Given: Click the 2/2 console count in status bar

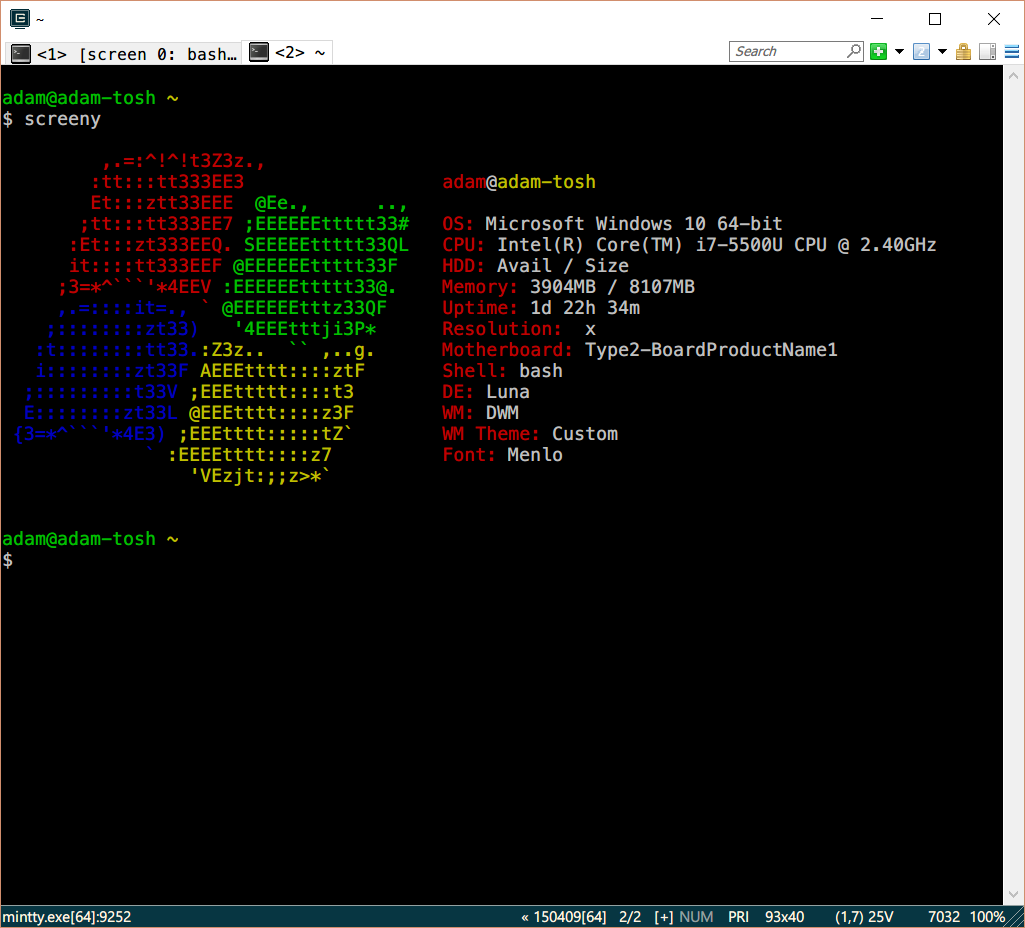Looking at the screenshot, I should (630, 917).
